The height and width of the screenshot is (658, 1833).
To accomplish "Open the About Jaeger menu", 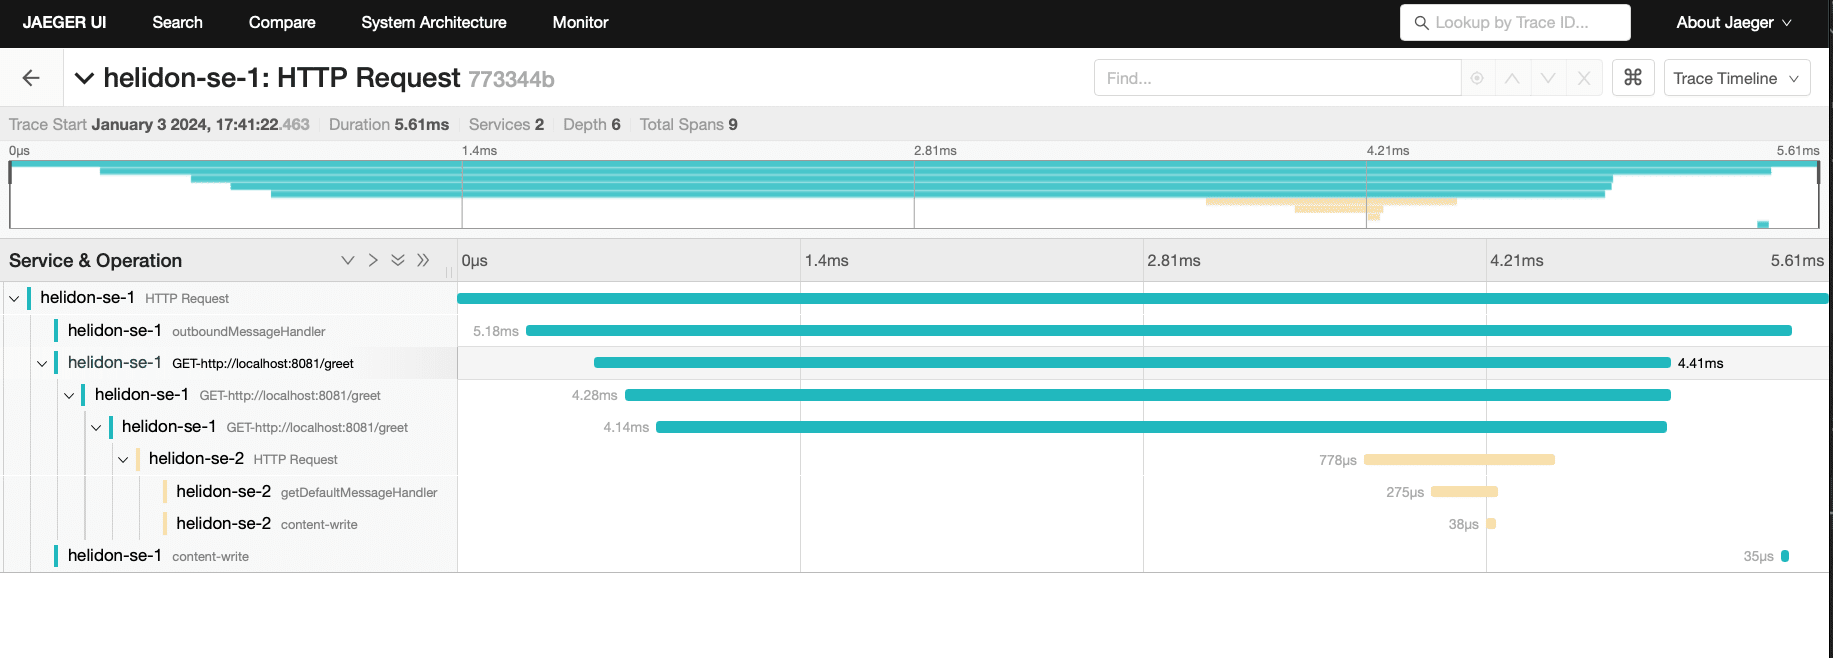I will (x=1734, y=22).
